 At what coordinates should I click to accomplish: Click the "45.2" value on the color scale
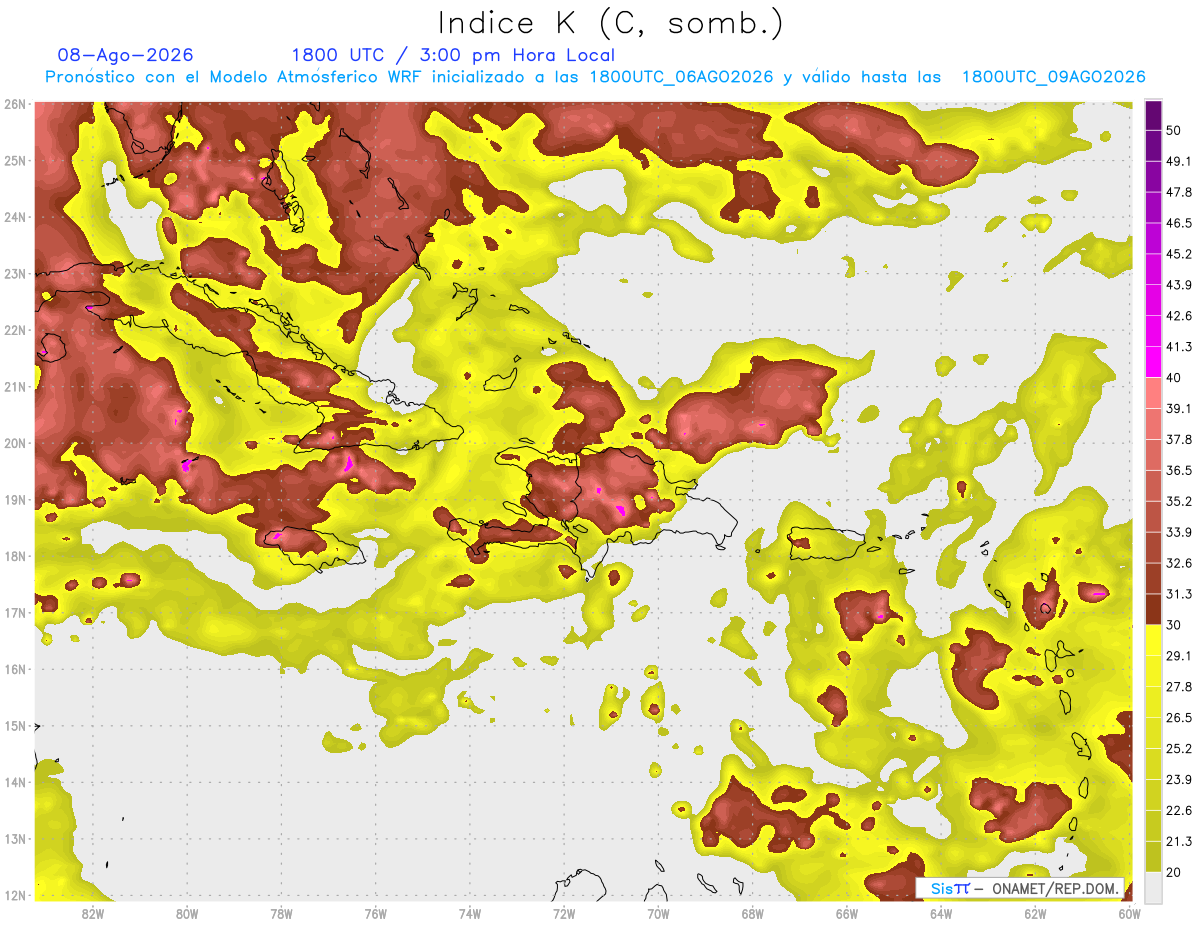click(1180, 254)
